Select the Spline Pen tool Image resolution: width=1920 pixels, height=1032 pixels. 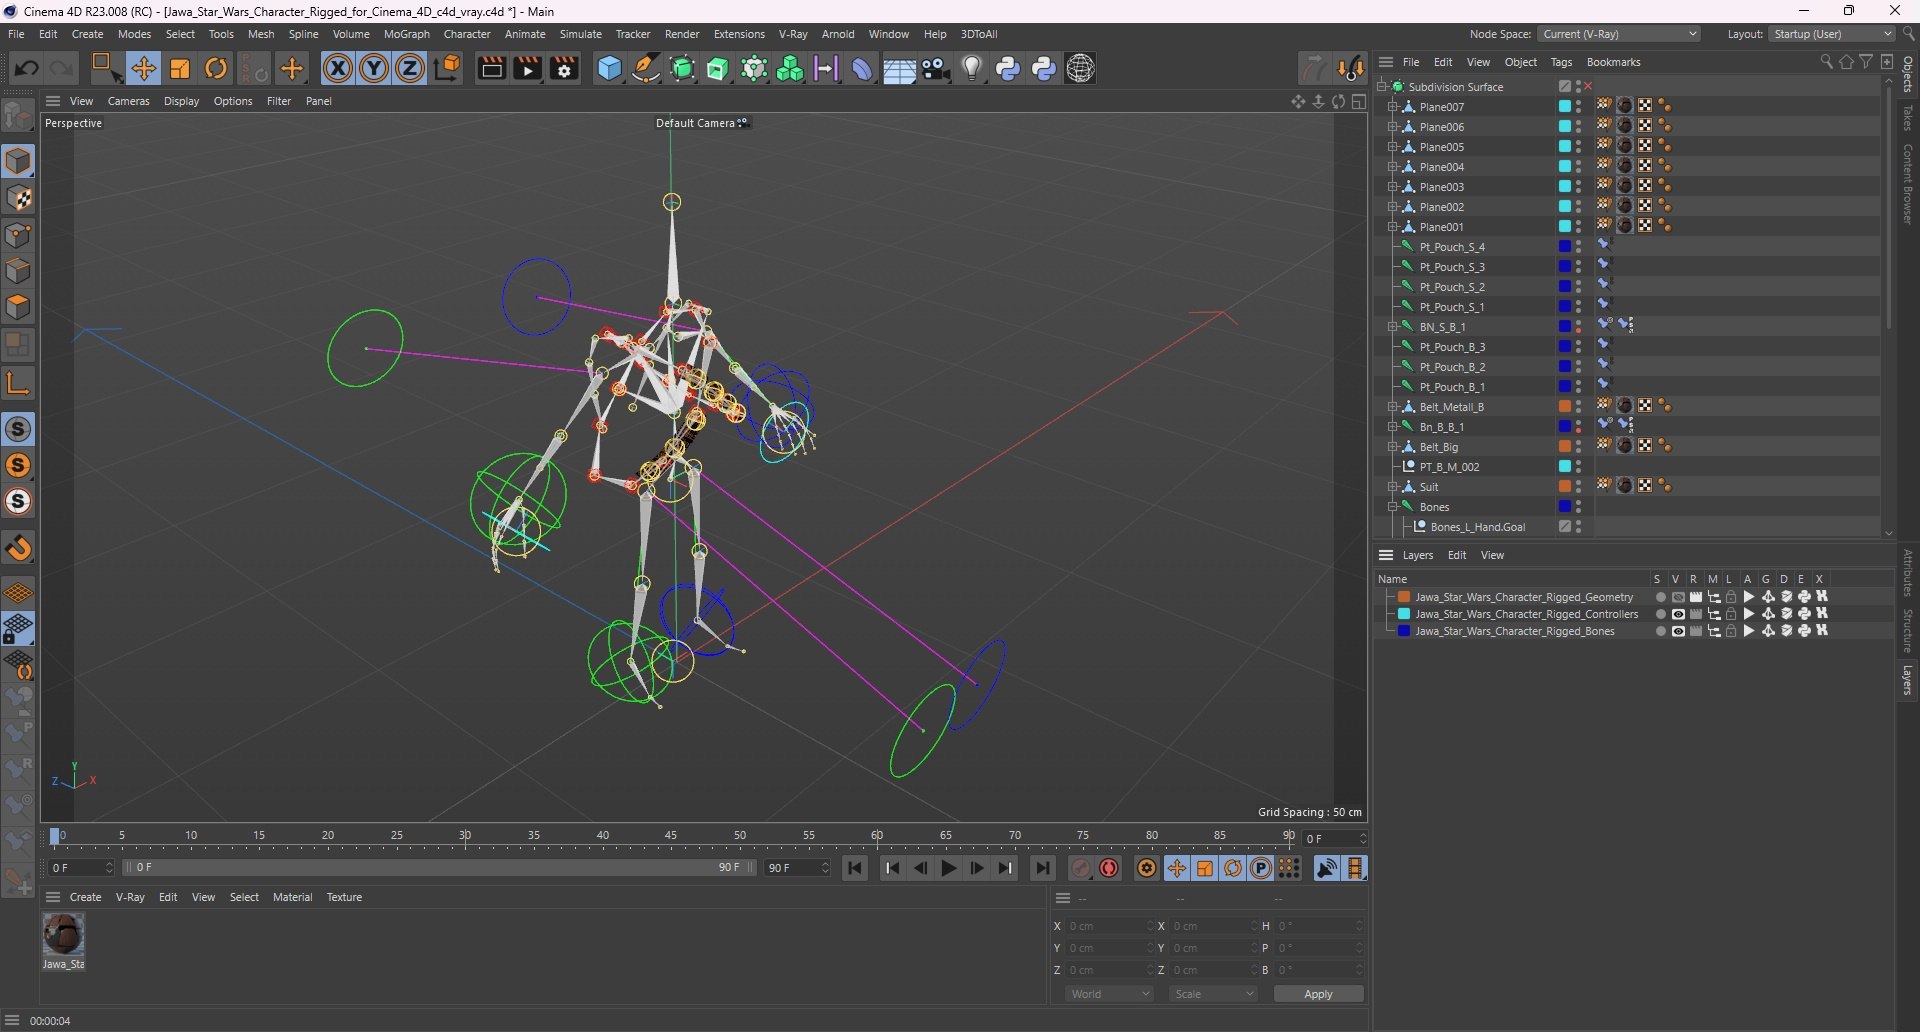coord(646,68)
